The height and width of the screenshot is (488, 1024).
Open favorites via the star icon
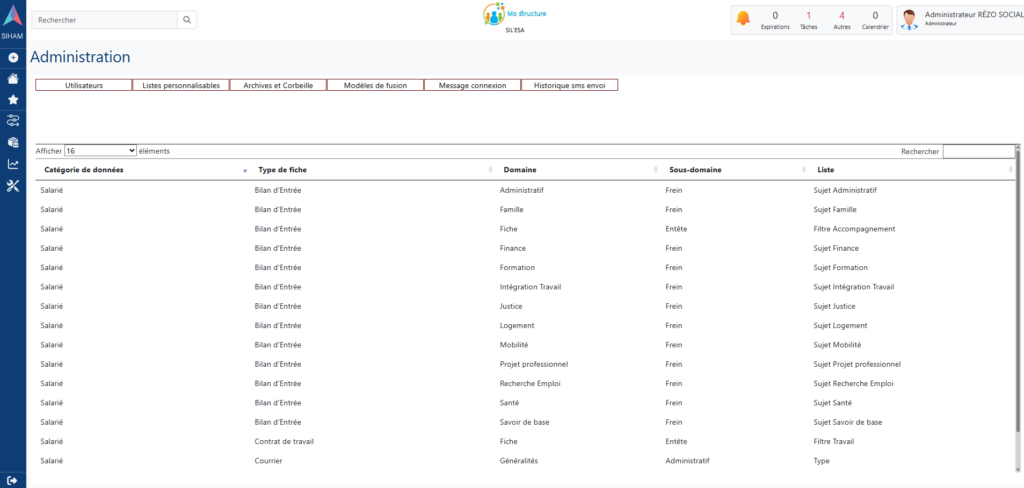(x=13, y=100)
